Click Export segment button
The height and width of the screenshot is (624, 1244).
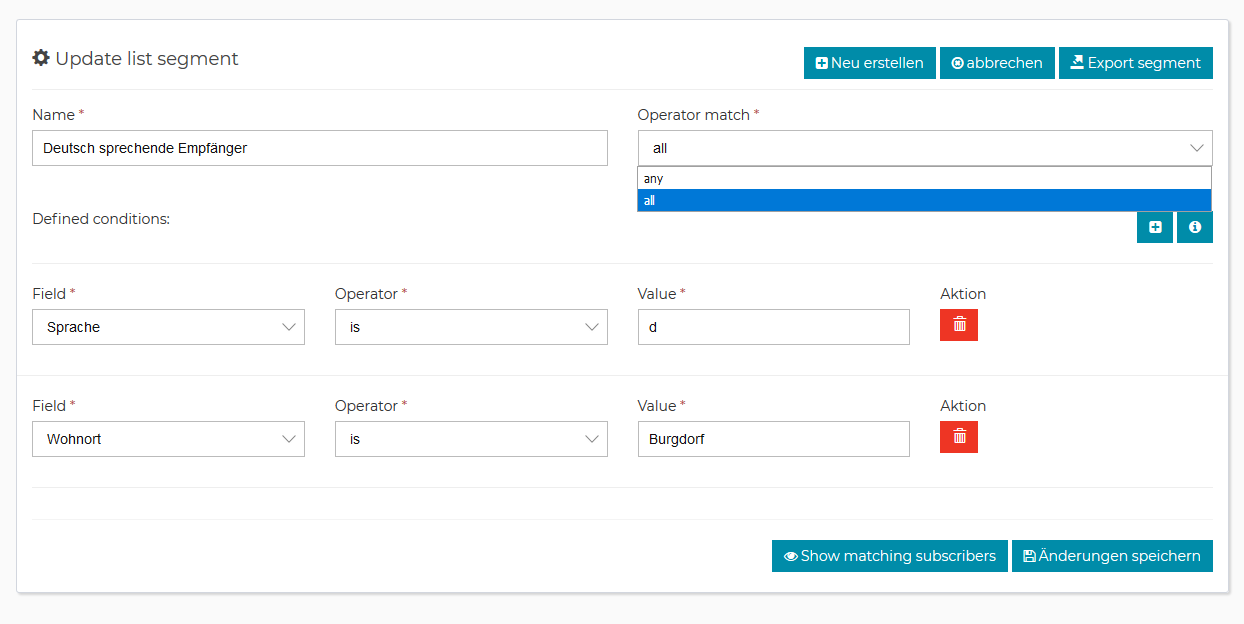(x=1135, y=63)
